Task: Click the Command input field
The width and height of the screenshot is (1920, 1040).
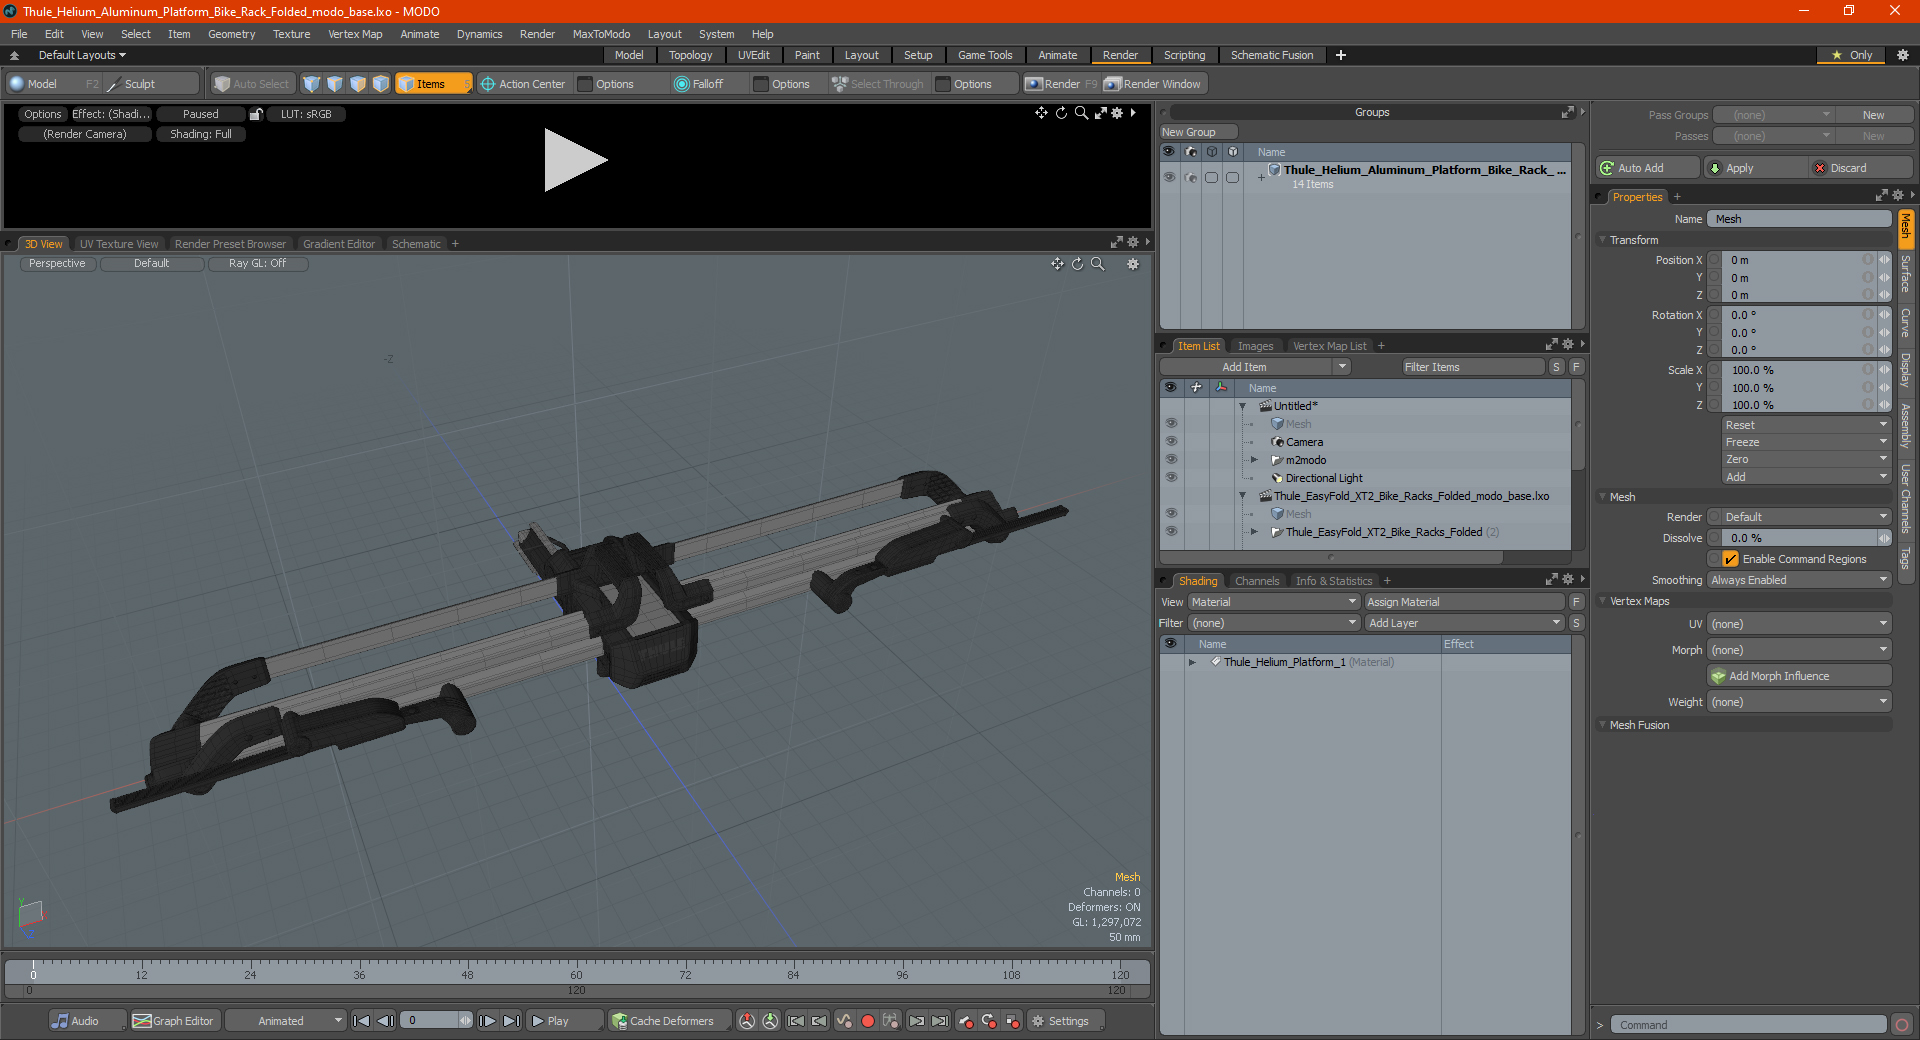Action: [1748, 1025]
